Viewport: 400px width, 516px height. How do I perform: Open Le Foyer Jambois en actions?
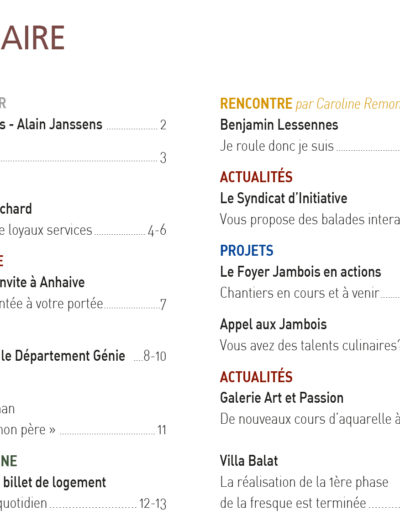click(x=300, y=272)
